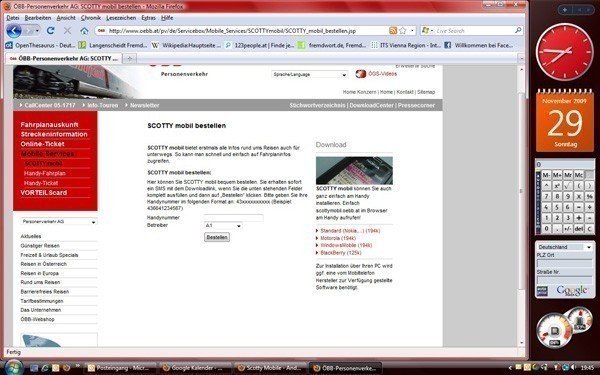The width and height of the screenshot is (600, 375).
Task: Open the Deutschland country dropdown in gadget
Action: (x=564, y=247)
